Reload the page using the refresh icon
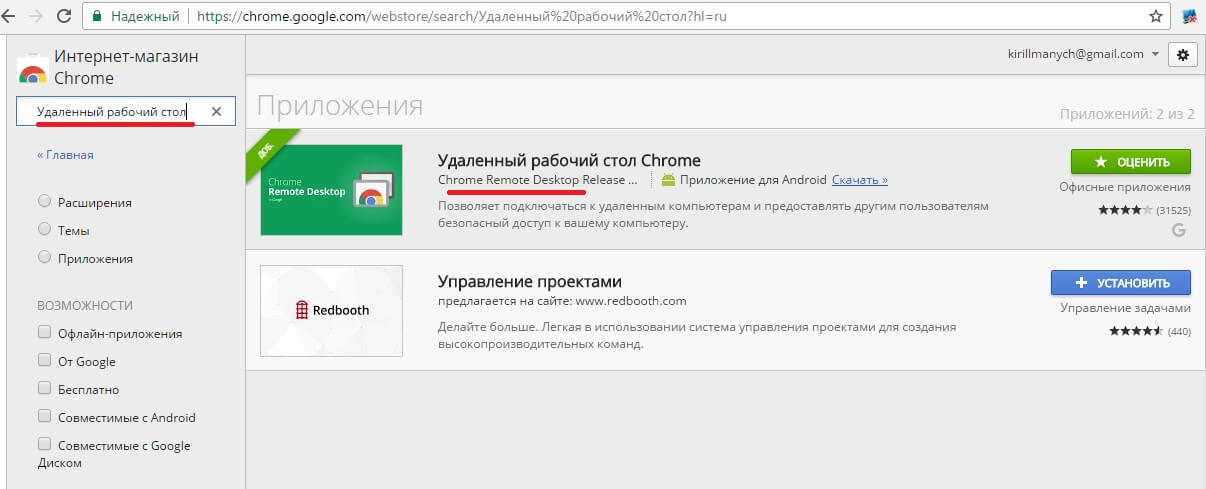This screenshot has width=1206, height=489. (64, 16)
